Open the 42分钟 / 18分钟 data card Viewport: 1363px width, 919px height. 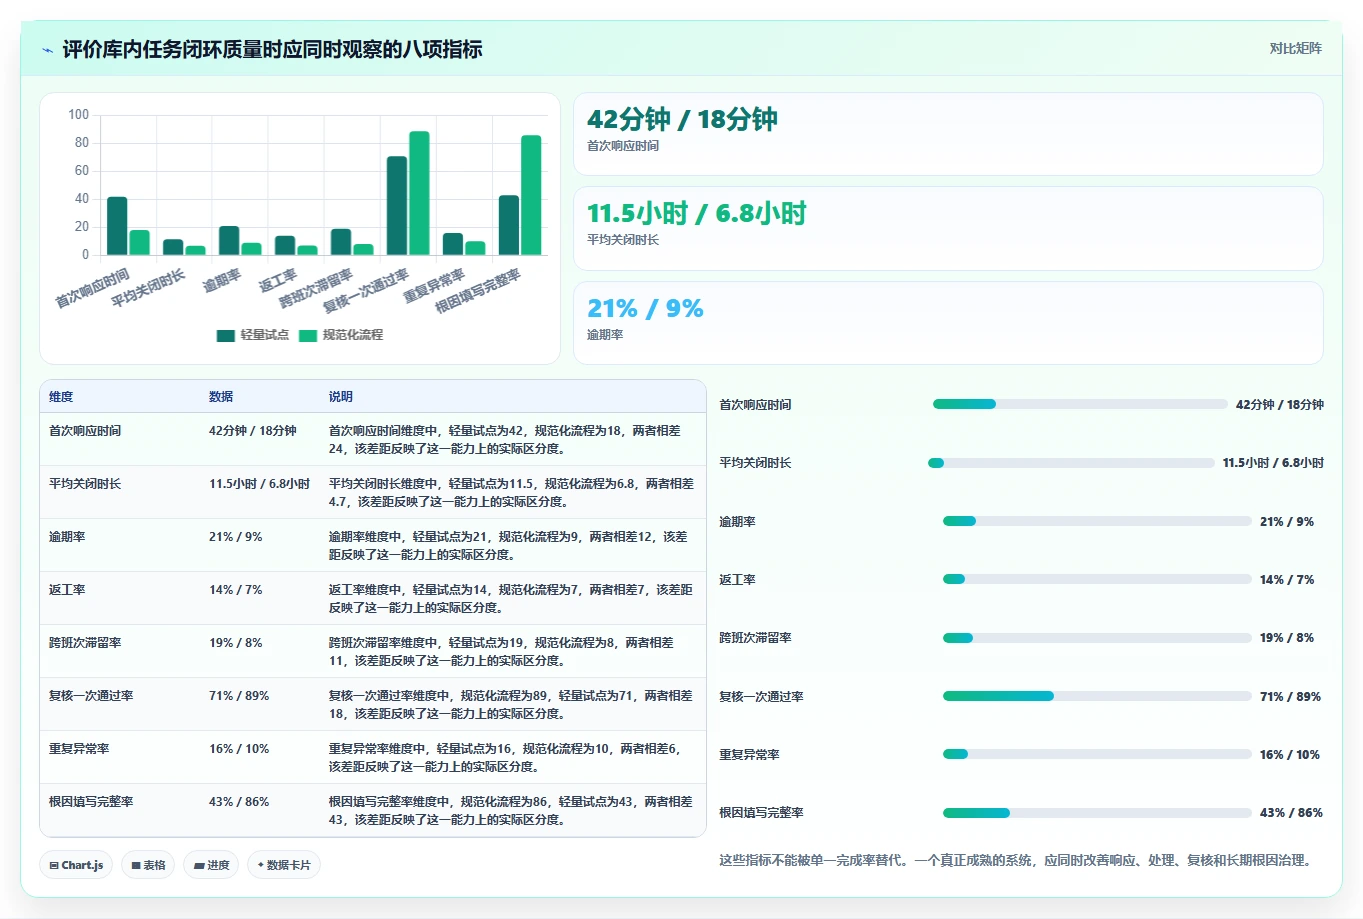pos(948,134)
